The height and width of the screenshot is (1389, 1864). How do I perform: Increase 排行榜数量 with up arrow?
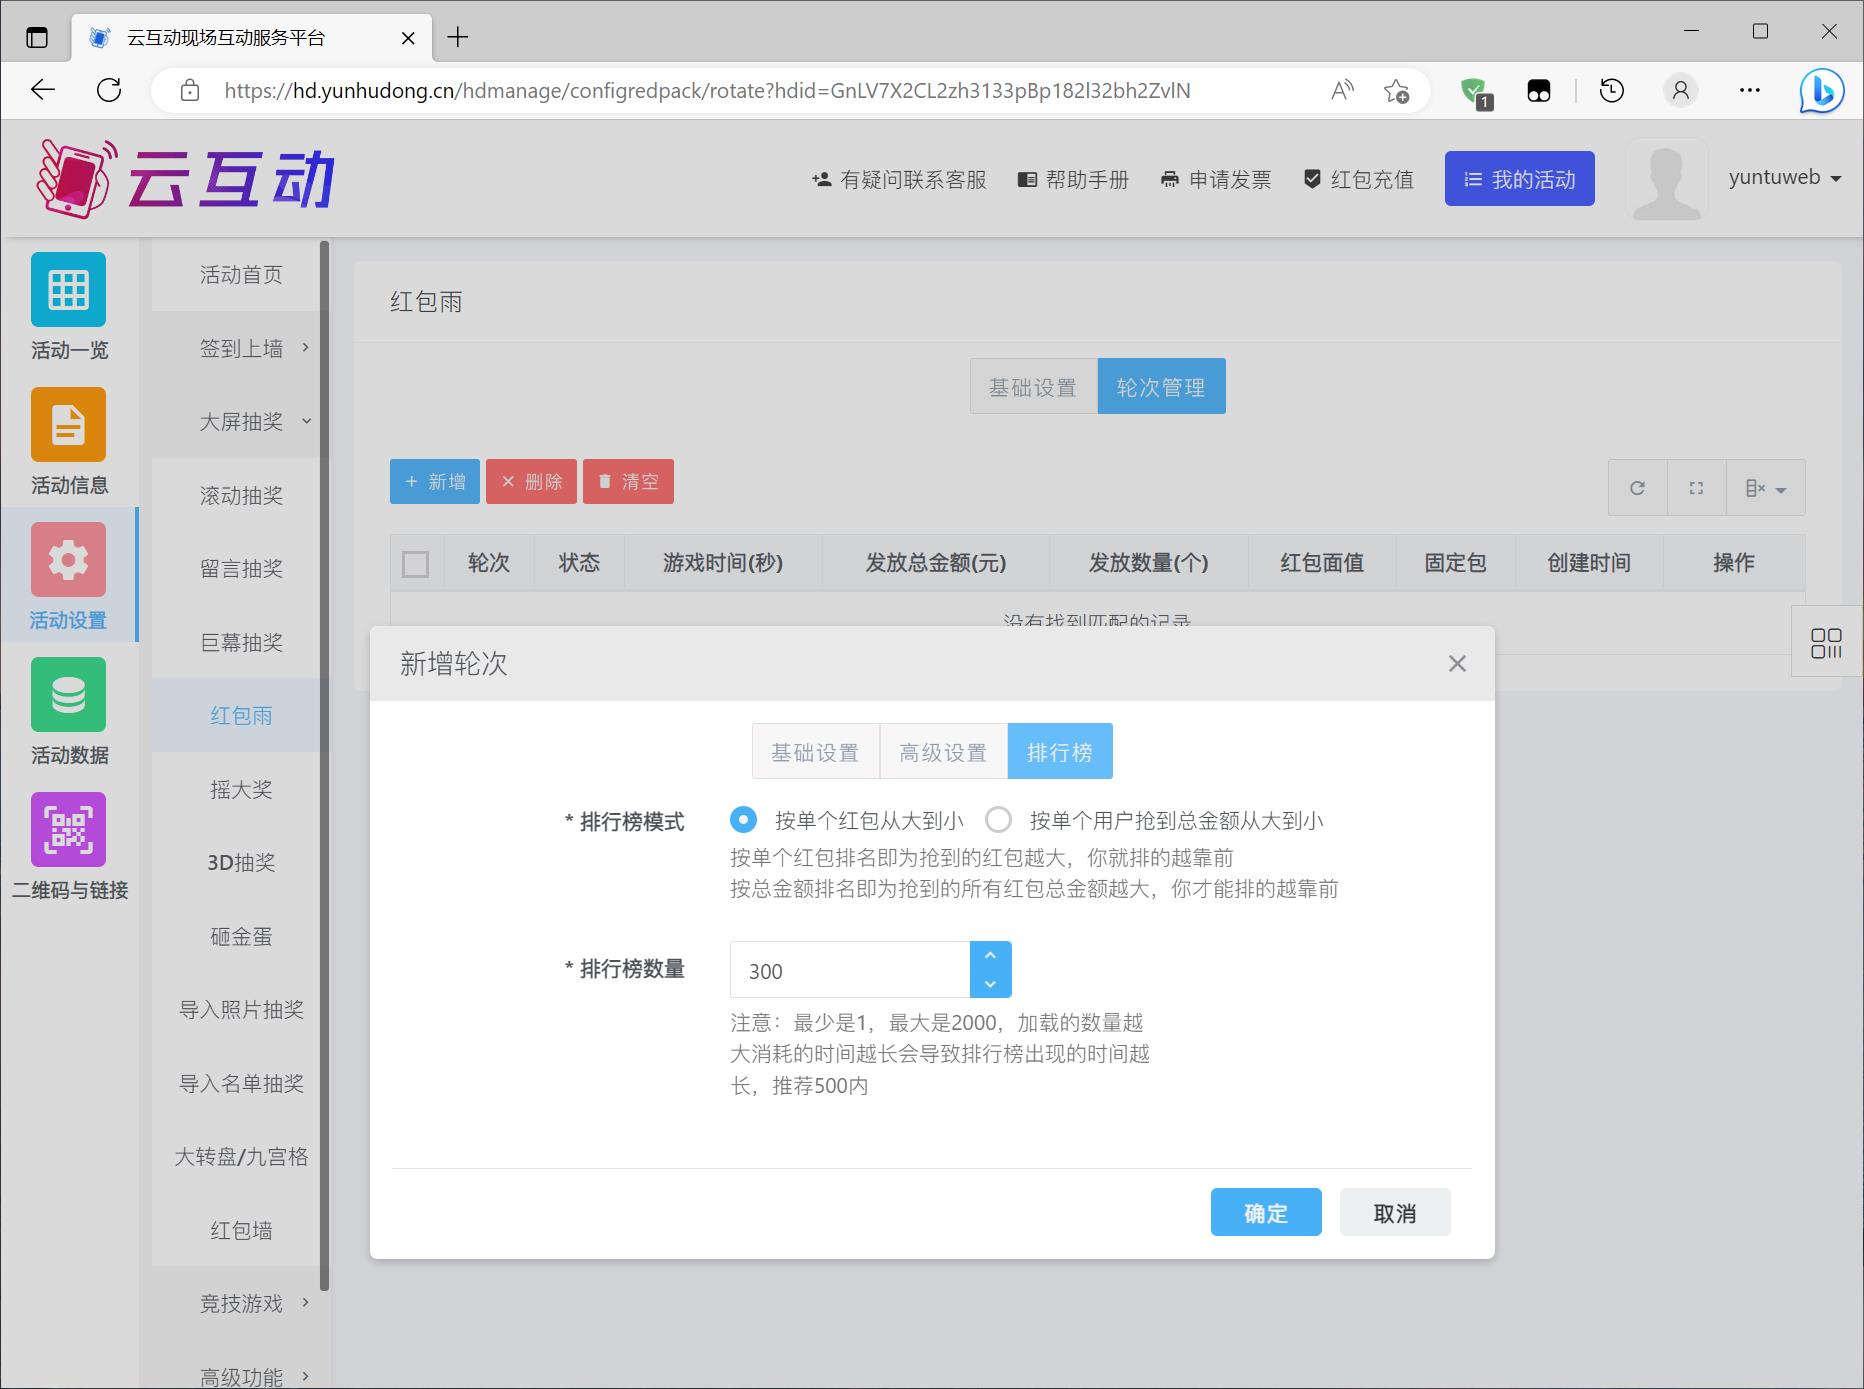point(990,956)
